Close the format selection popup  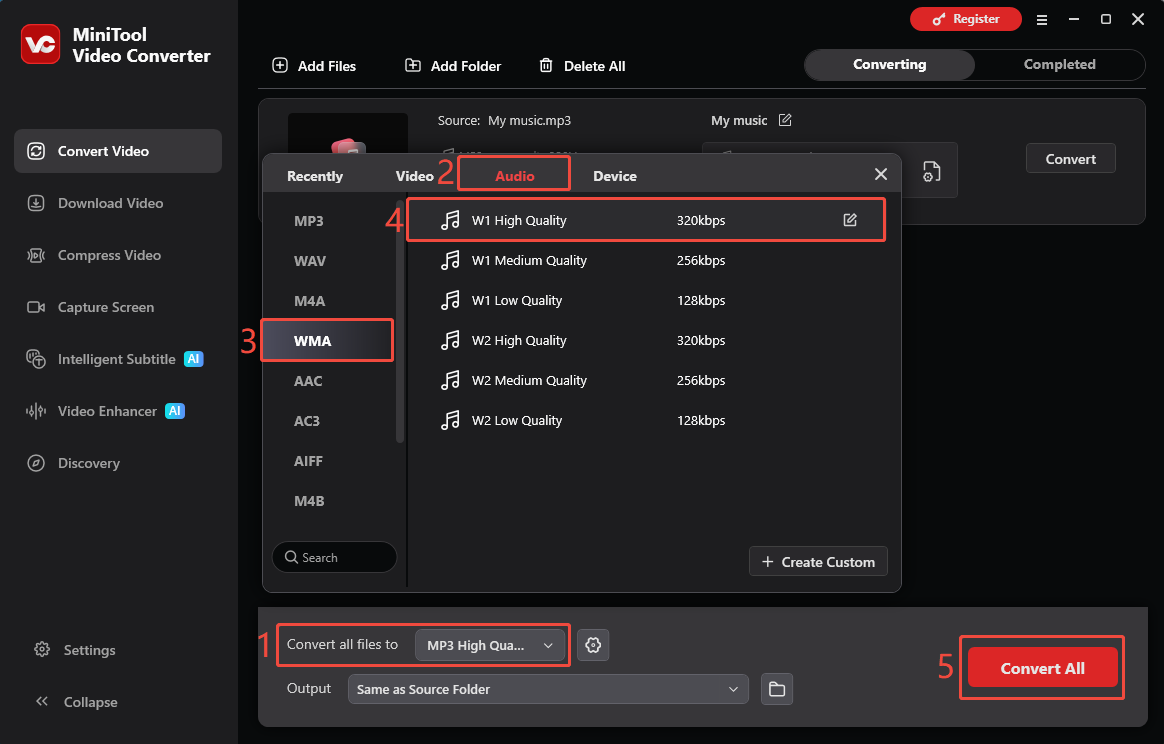(880, 174)
